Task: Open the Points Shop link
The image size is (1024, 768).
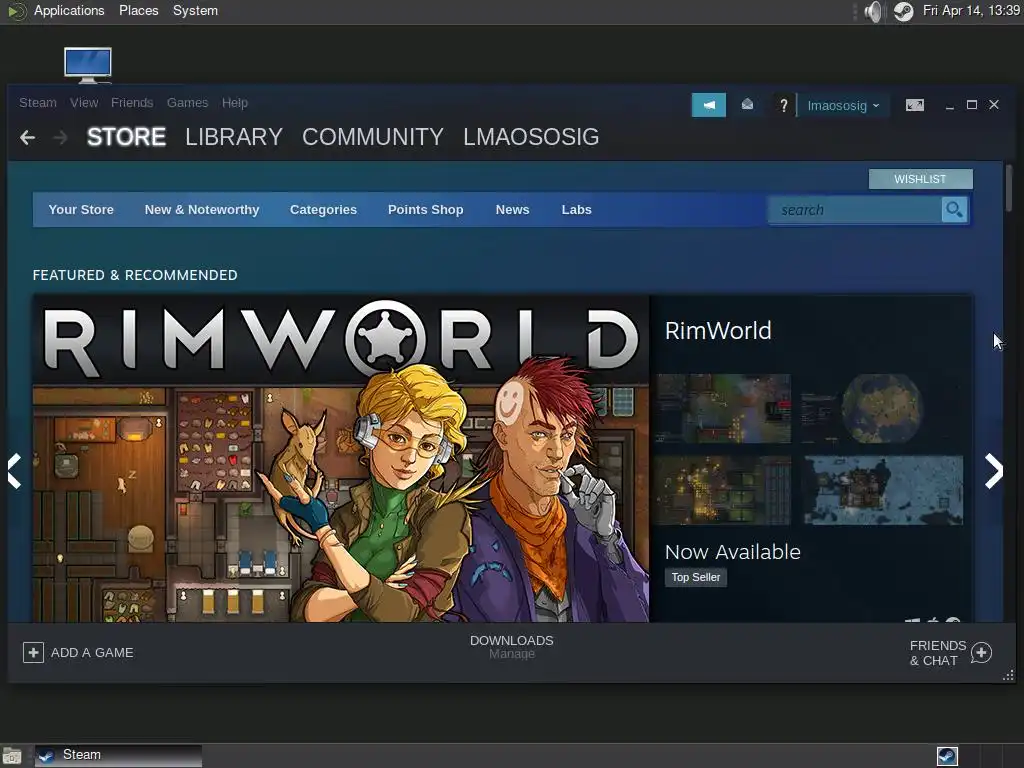Action: [x=426, y=210]
